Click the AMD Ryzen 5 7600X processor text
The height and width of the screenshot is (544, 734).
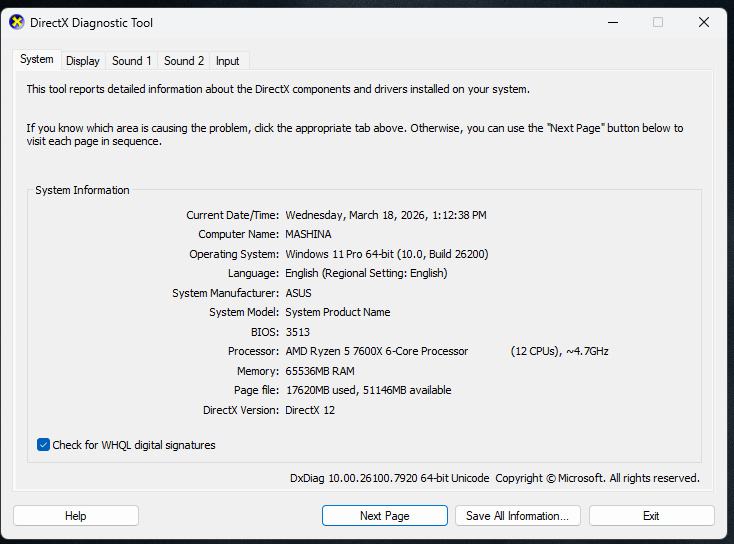[x=377, y=351]
